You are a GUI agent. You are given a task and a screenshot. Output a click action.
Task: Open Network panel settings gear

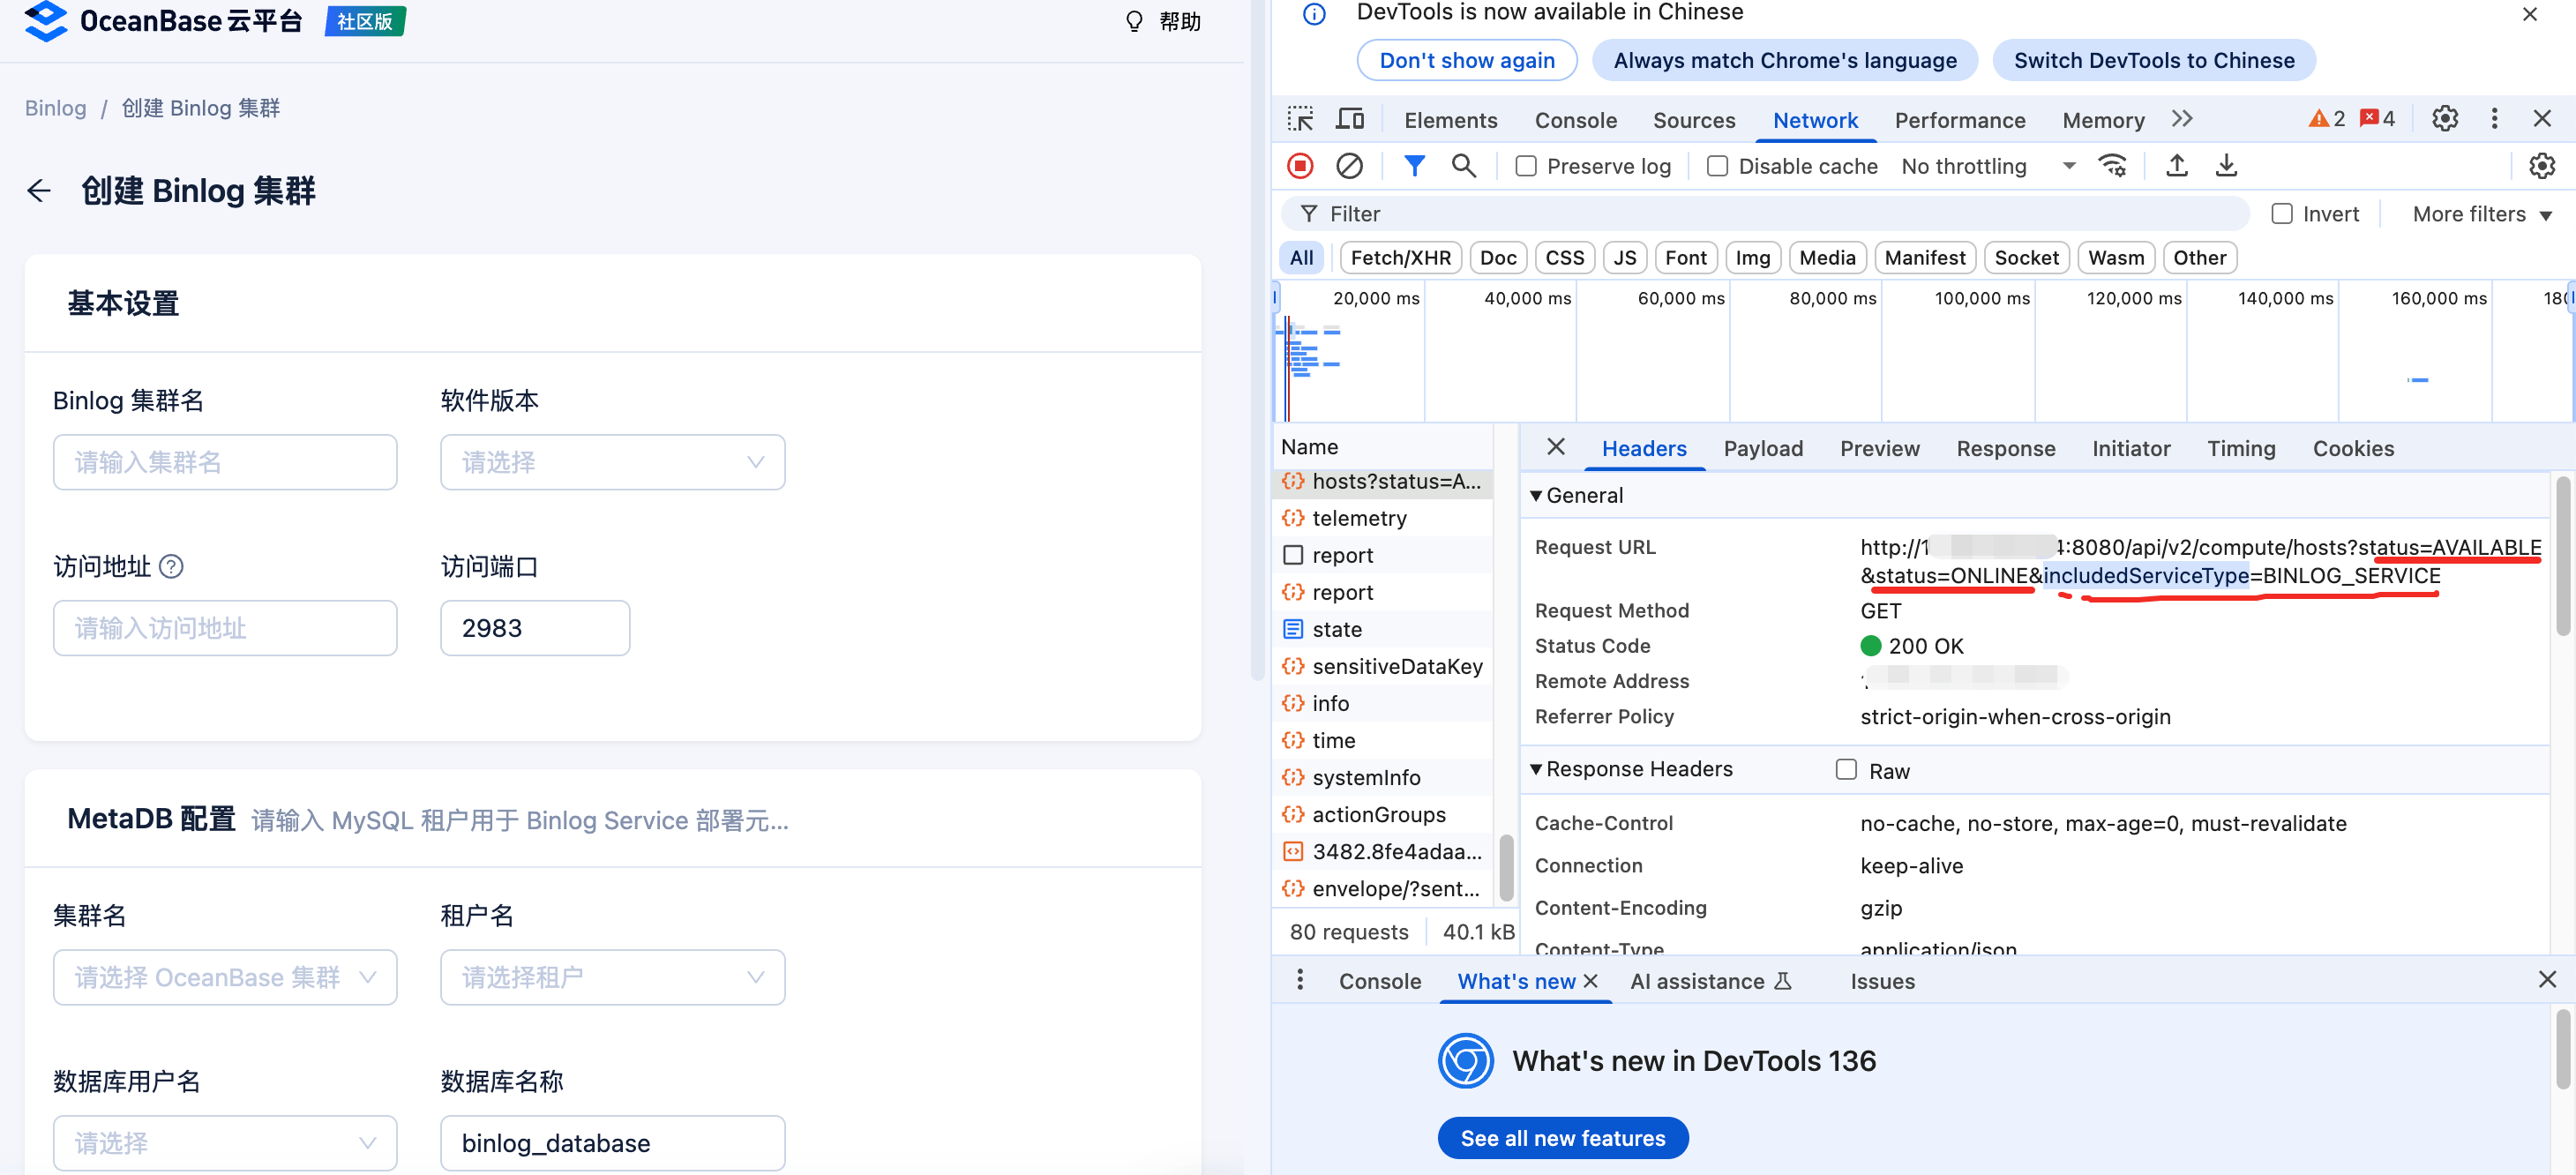(x=2542, y=166)
